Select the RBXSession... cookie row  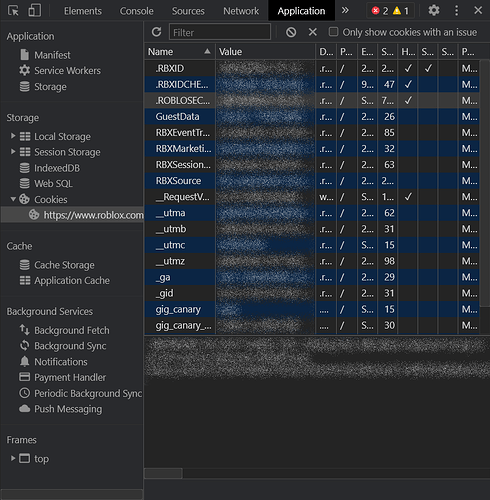[x=312, y=165]
